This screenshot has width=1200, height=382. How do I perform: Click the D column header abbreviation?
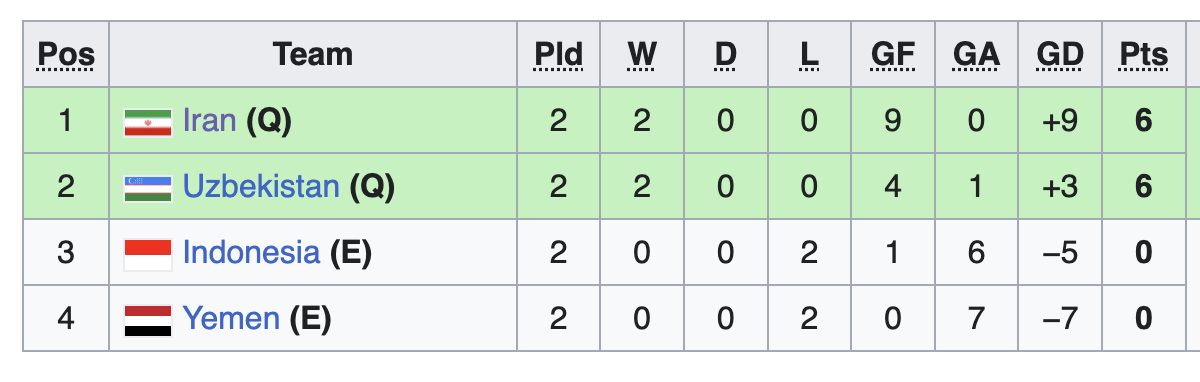[x=725, y=54]
